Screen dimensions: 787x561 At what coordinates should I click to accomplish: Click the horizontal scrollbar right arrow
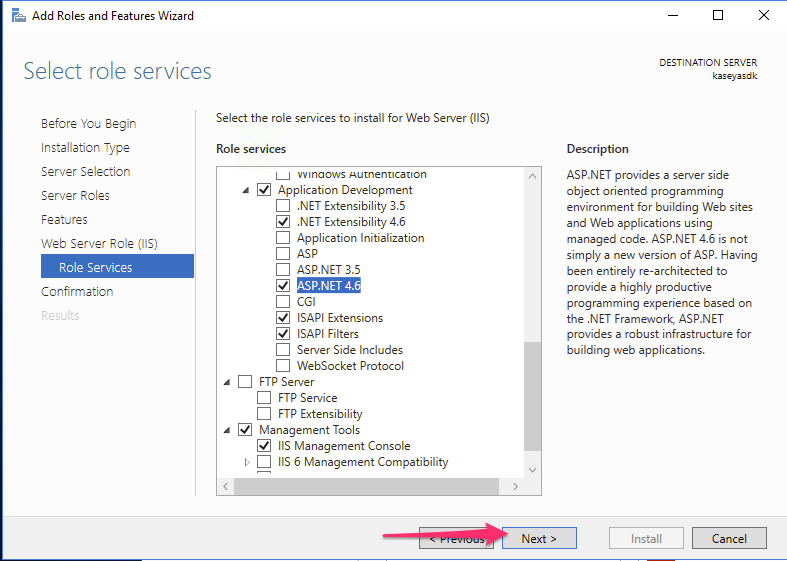515,486
